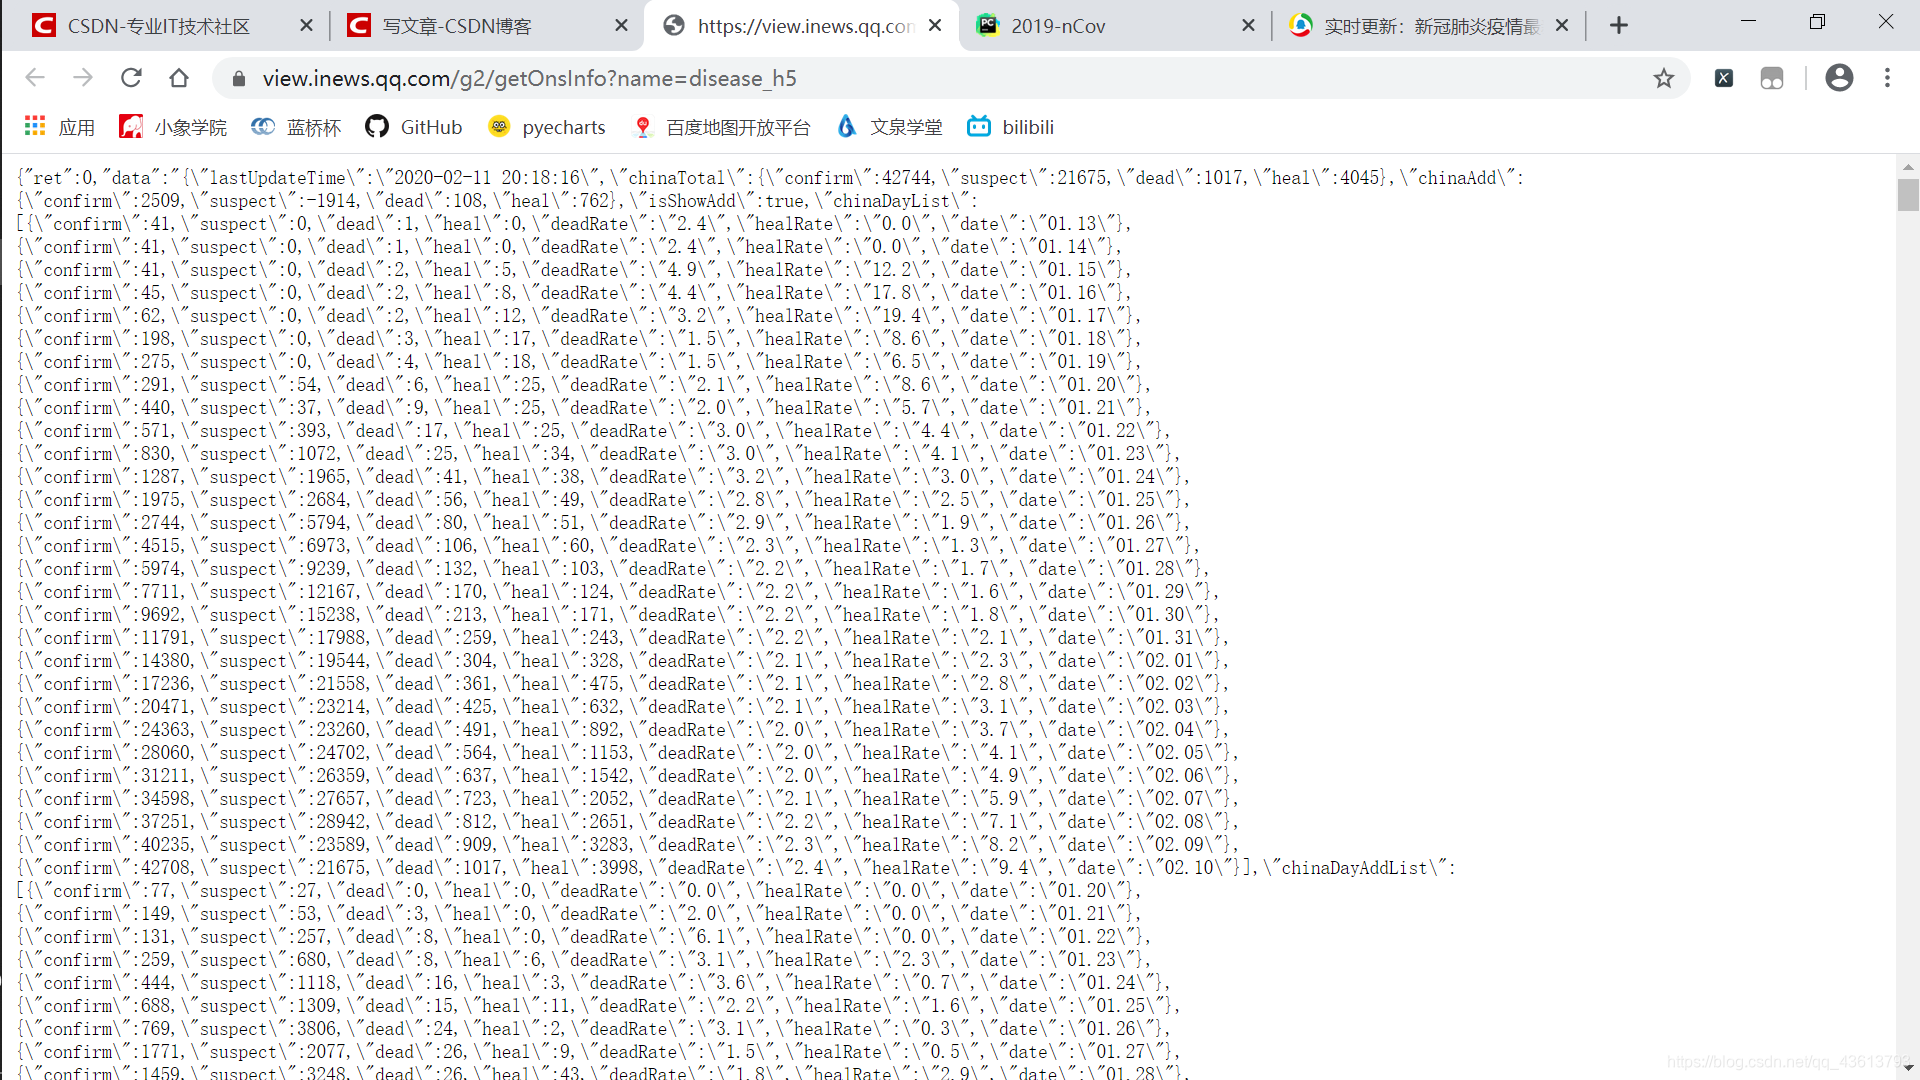Click the chinaDayList key text
1920x1080 pixels.
[x=890, y=201]
